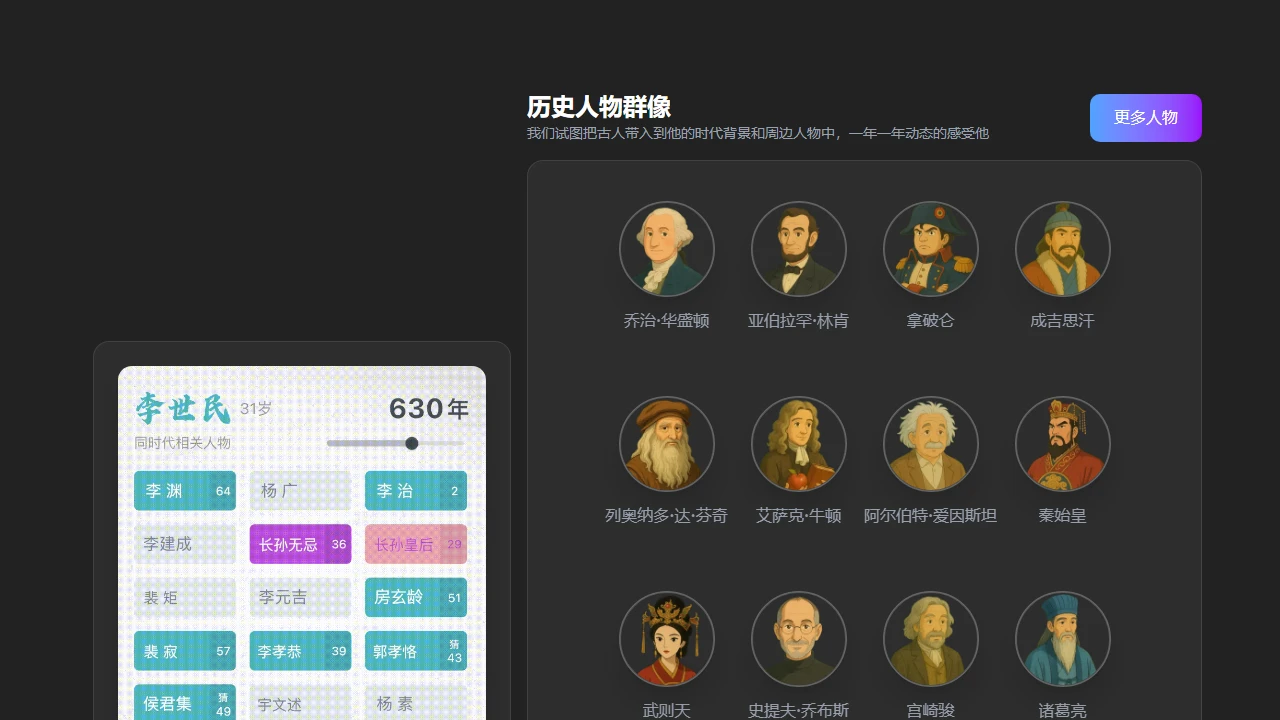Select the 武则天 avatar
Image resolution: width=1280 pixels, height=720 pixels.
point(667,639)
